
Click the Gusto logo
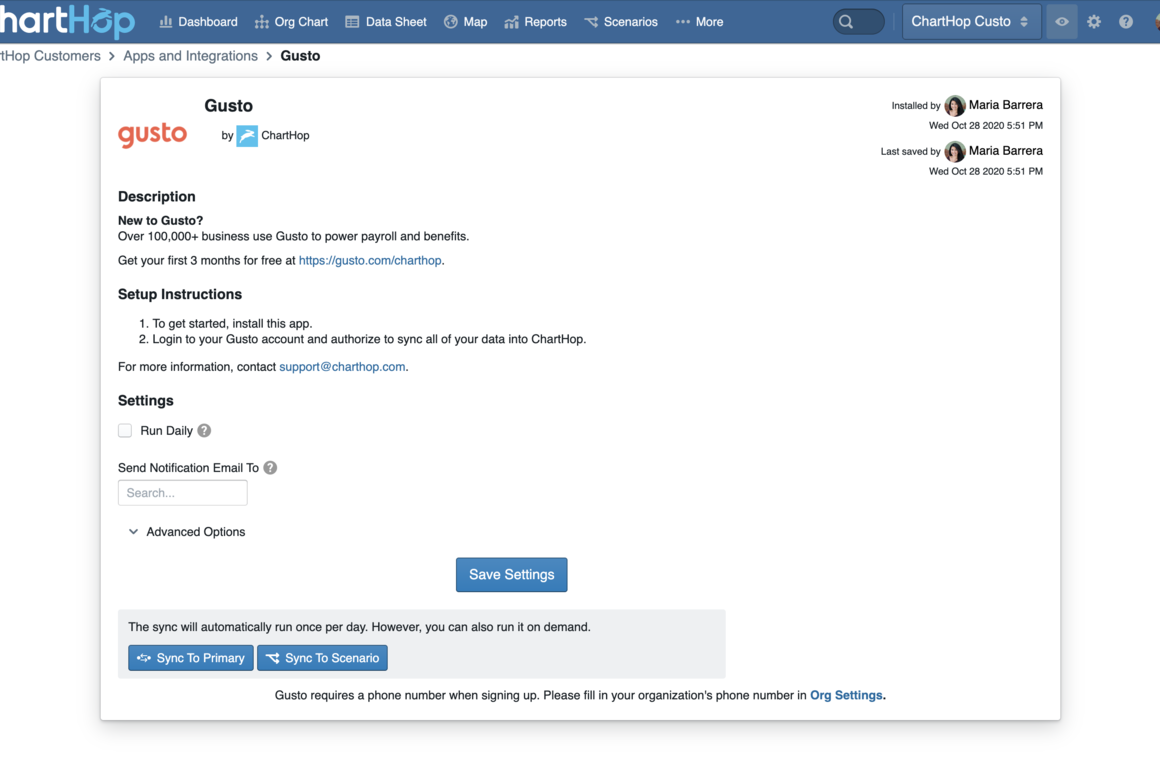[x=152, y=135]
